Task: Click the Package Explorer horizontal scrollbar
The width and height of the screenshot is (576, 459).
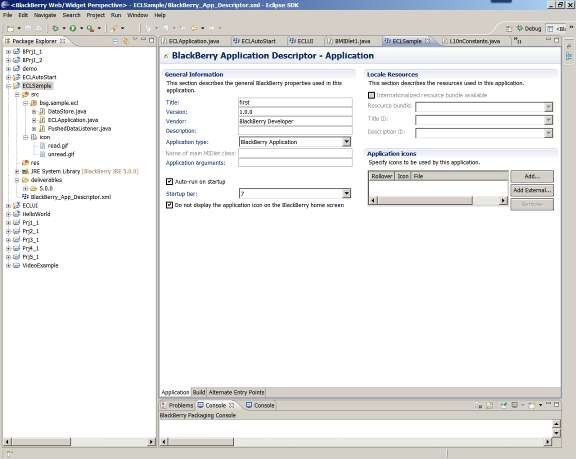Action: tap(79, 441)
